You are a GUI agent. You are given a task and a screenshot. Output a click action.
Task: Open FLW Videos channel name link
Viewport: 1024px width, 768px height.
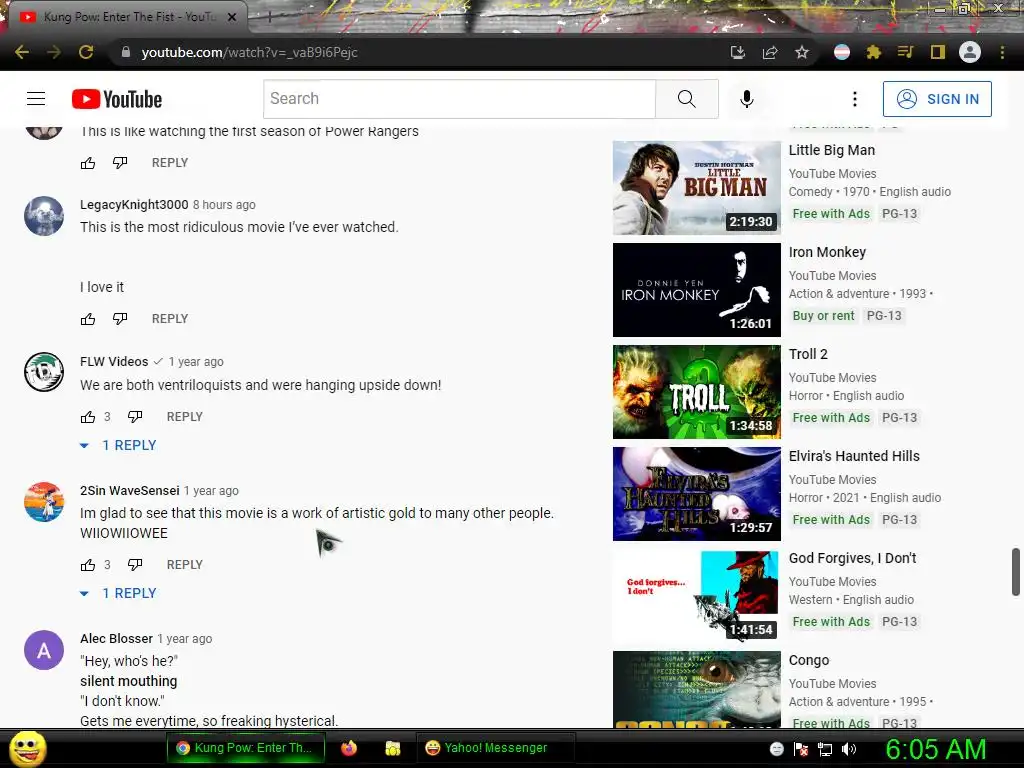click(x=114, y=361)
